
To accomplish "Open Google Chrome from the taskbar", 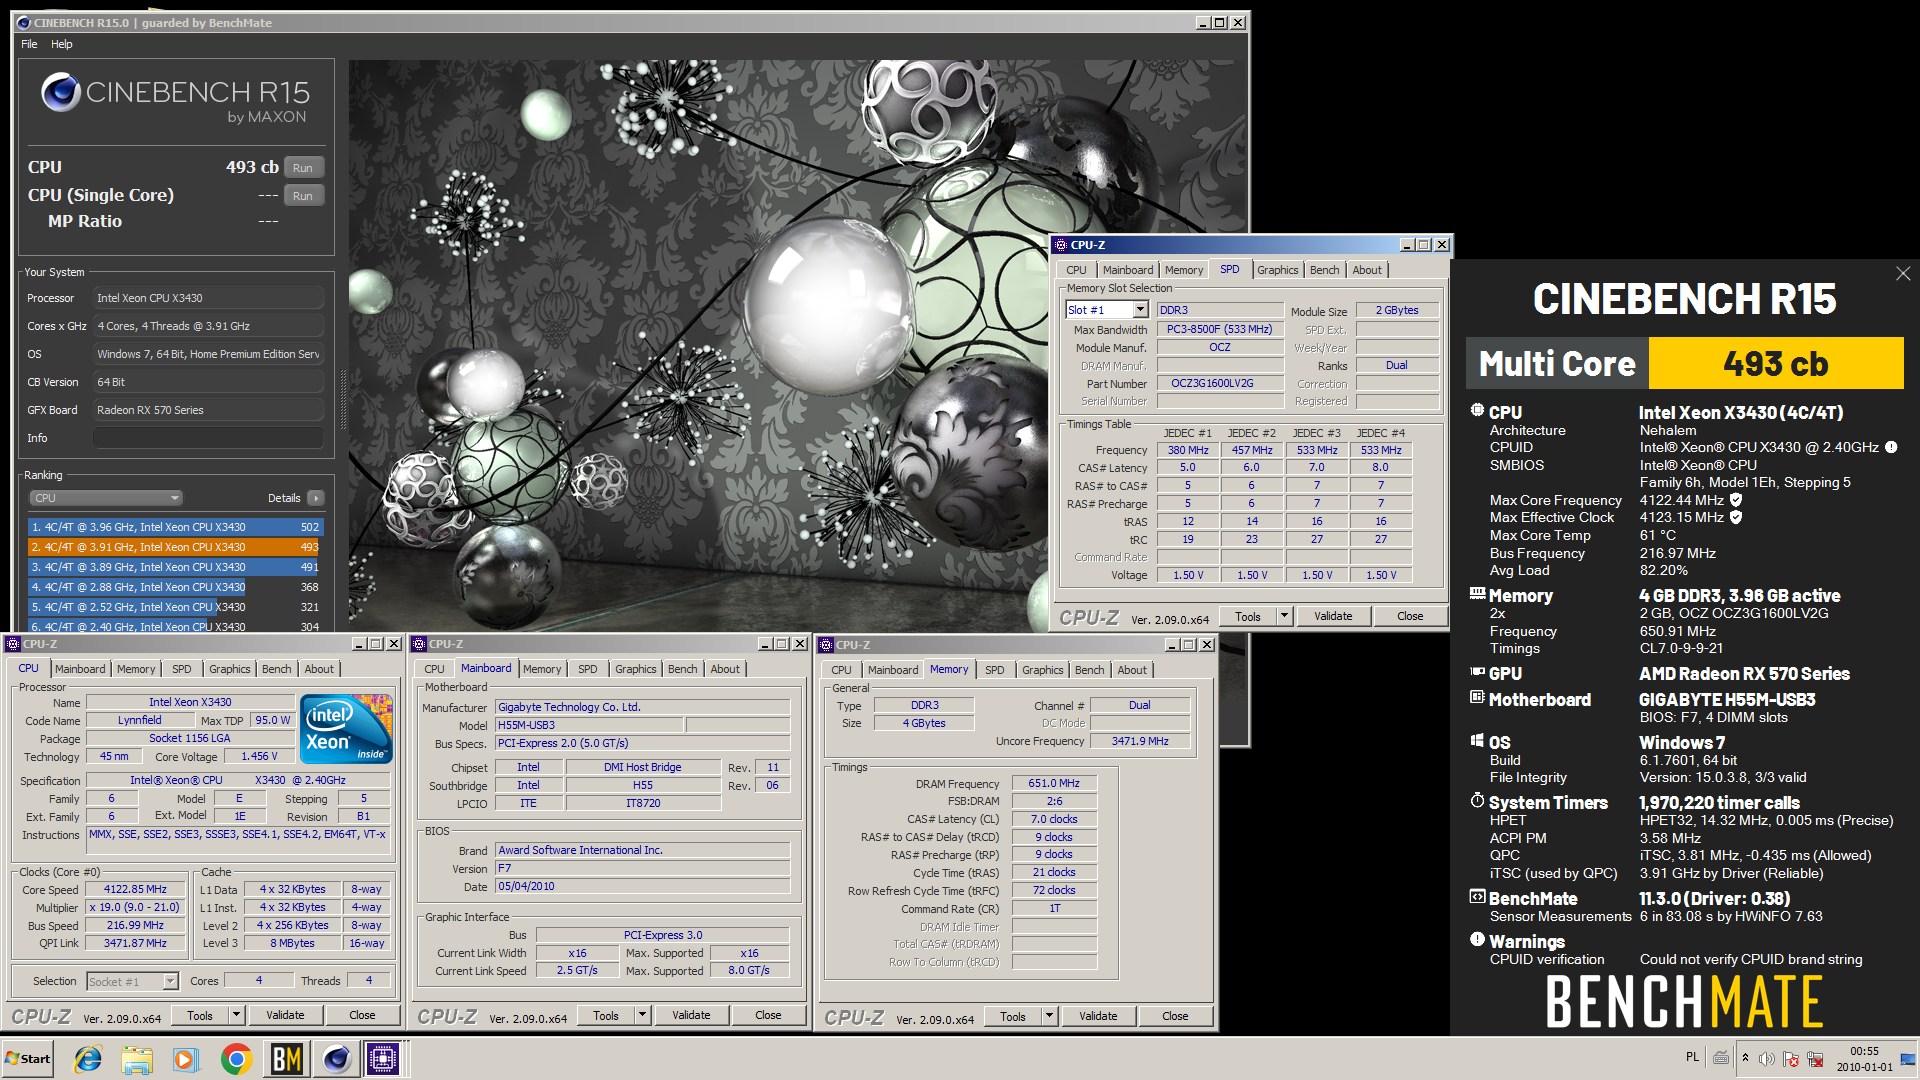I will (237, 1059).
